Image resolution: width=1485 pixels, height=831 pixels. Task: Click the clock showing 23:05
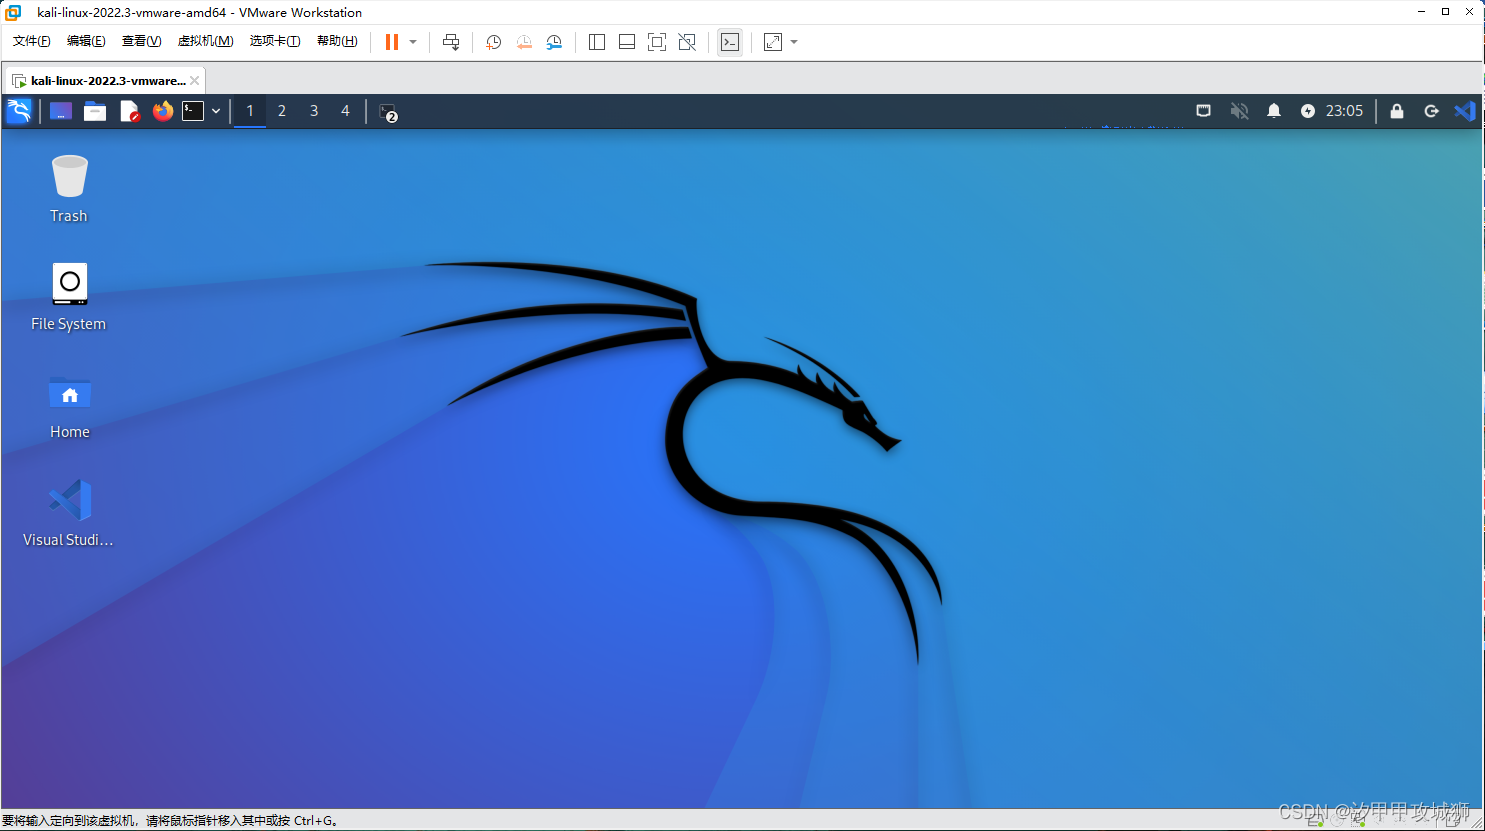point(1344,111)
